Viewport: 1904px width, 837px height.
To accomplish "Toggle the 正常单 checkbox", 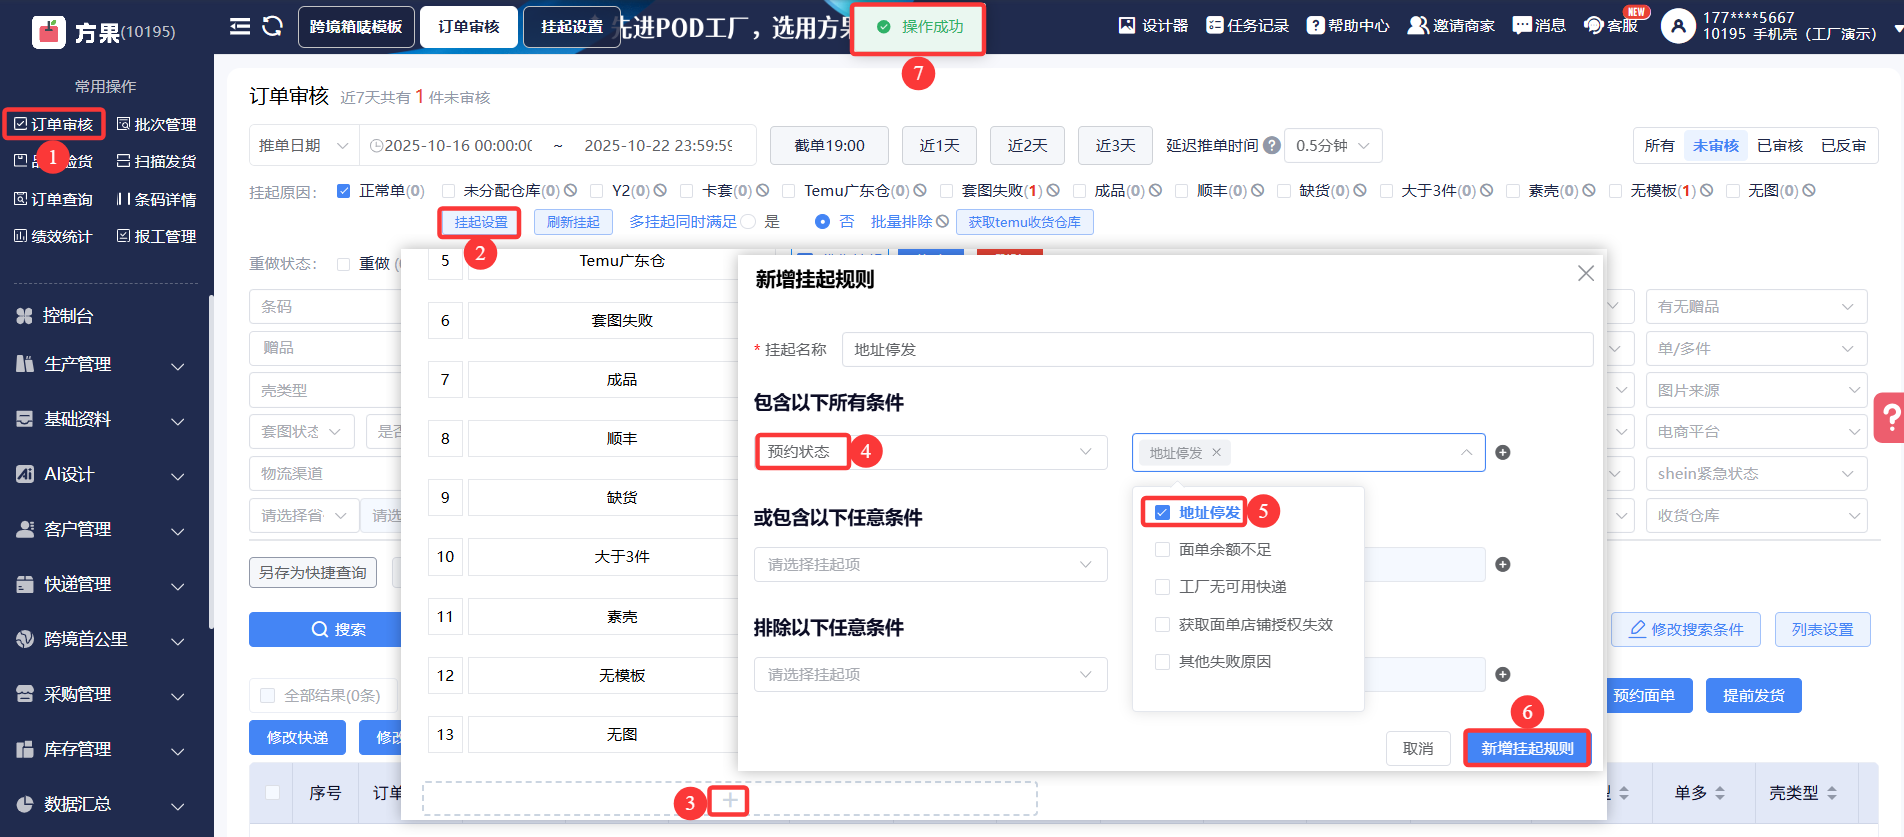I will coord(344,191).
